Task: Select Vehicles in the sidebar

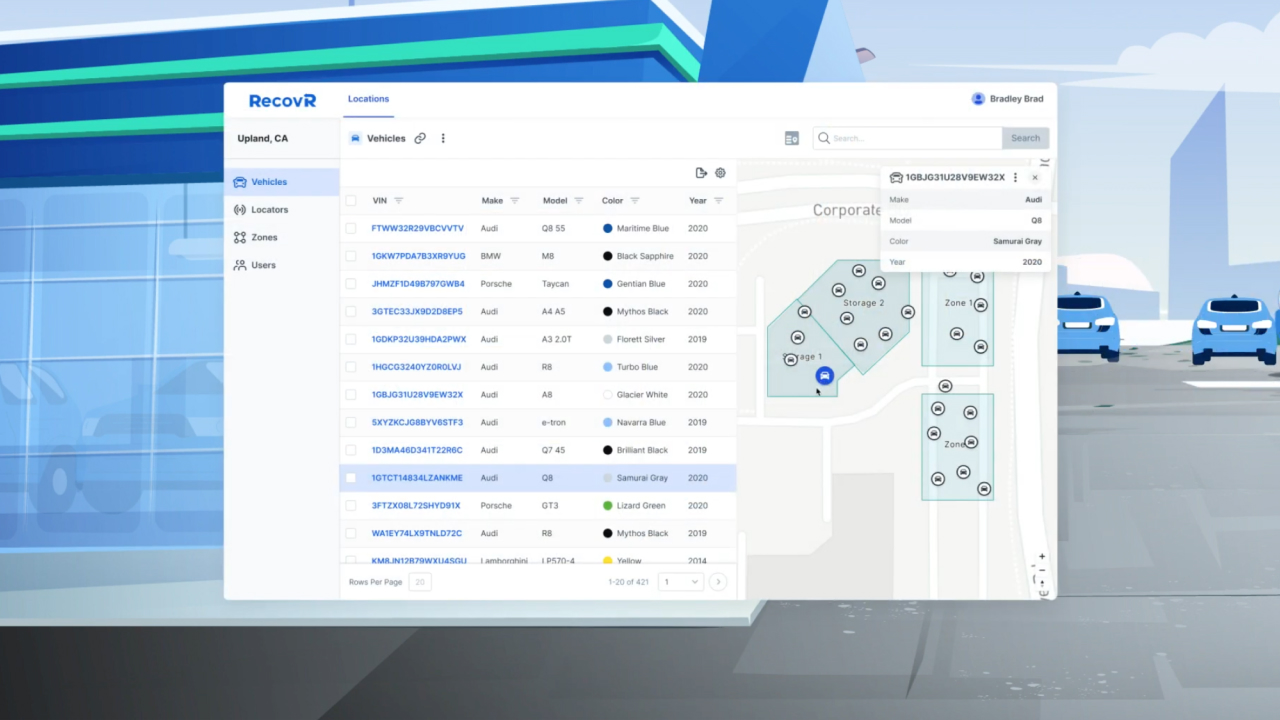Action: pos(282,182)
